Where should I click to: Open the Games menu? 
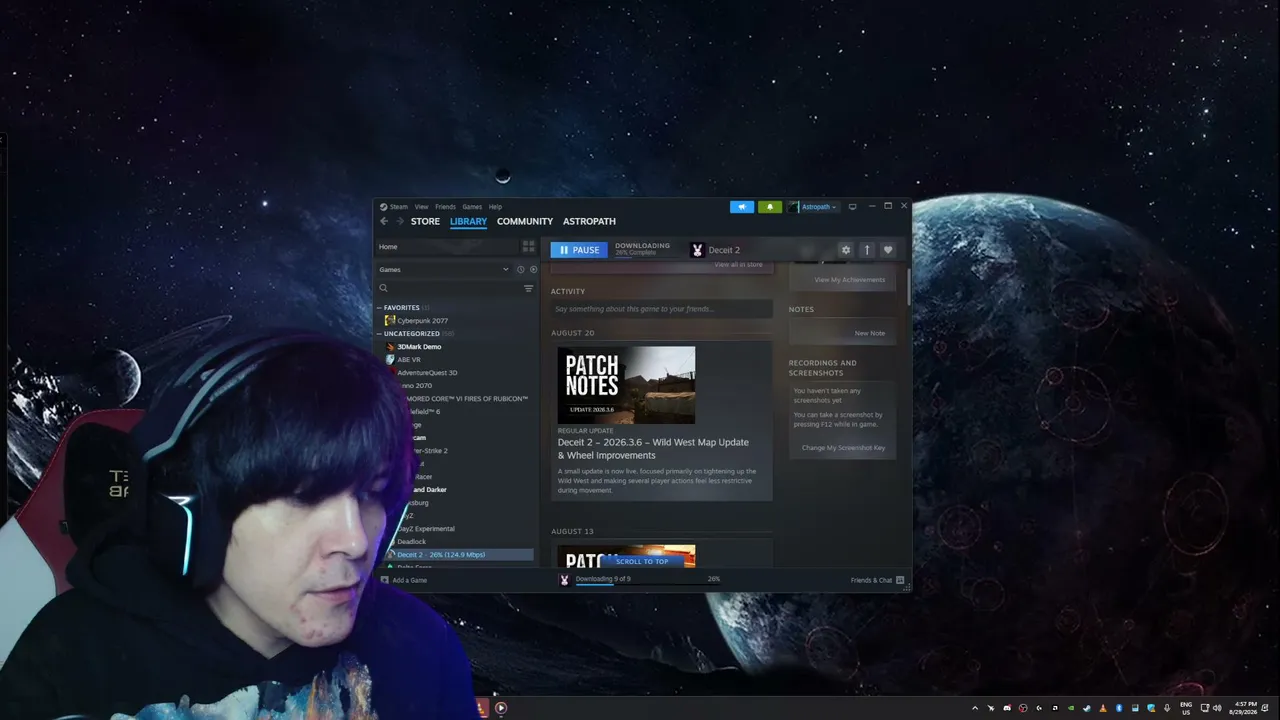click(472, 207)
